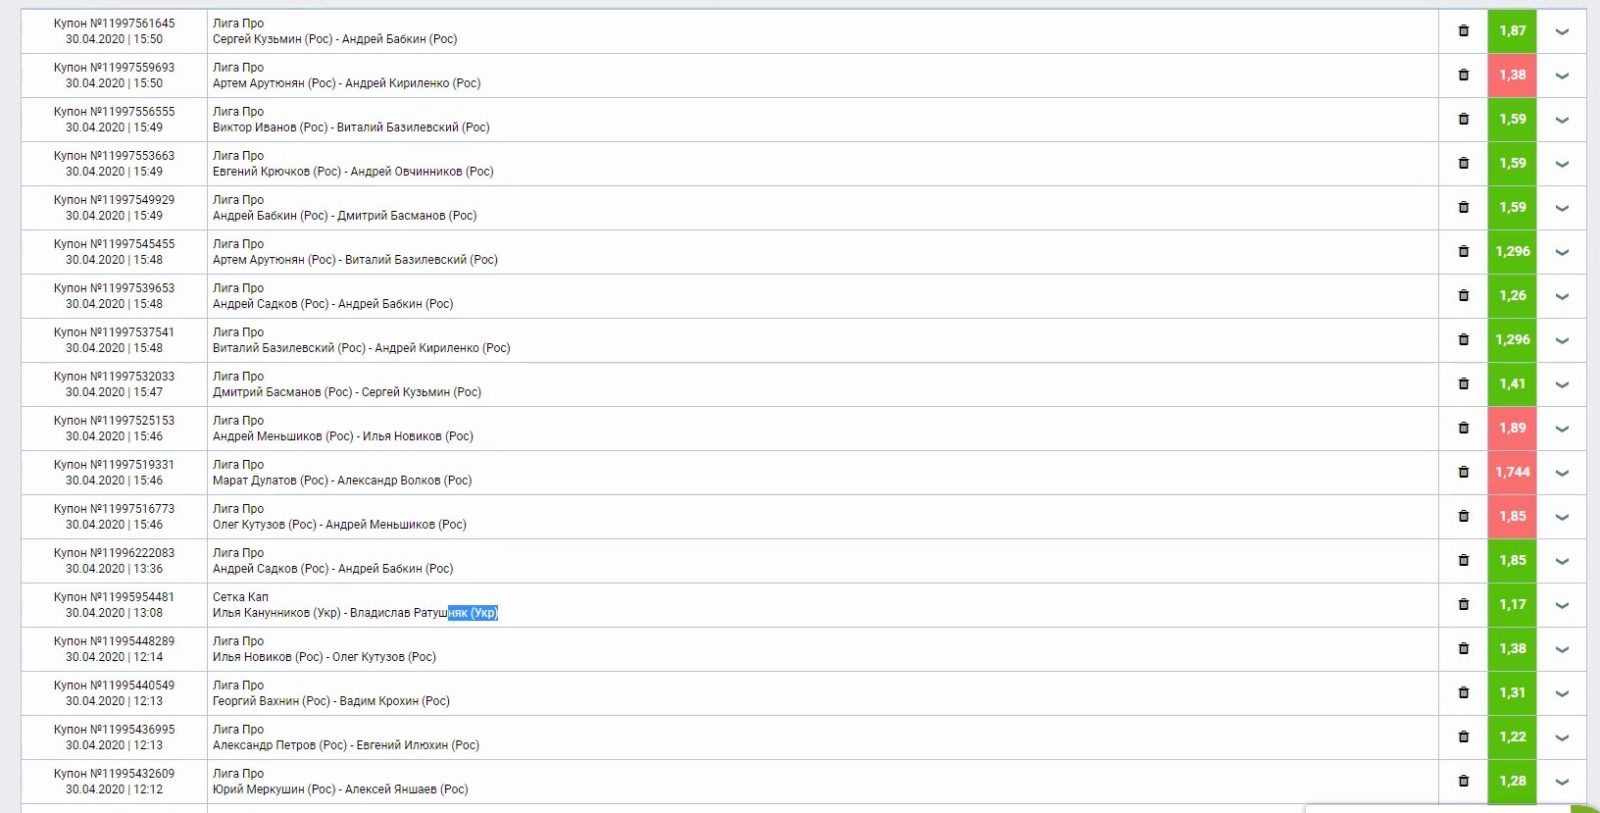Click green 1,26 odds cell
This screenshot has width=1600, height=813.
1512,296
